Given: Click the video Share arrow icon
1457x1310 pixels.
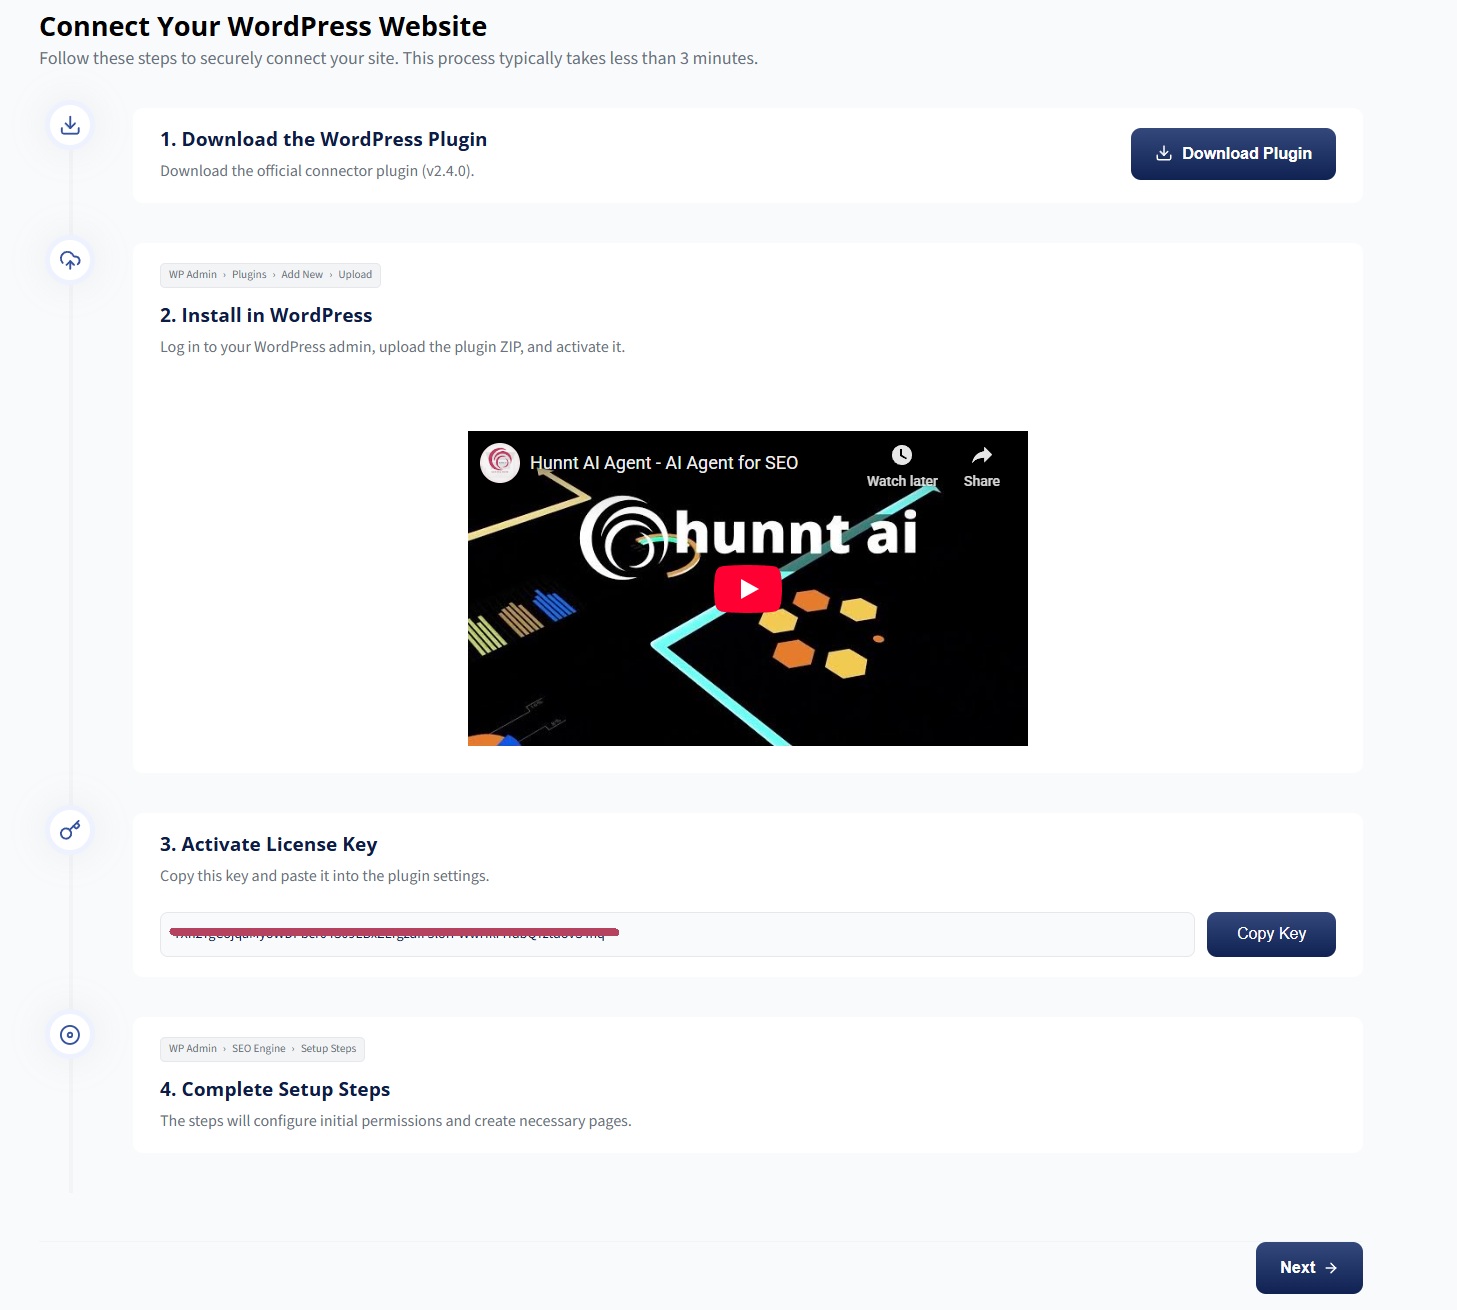Looking at the screenshot, I should [982, 456].
